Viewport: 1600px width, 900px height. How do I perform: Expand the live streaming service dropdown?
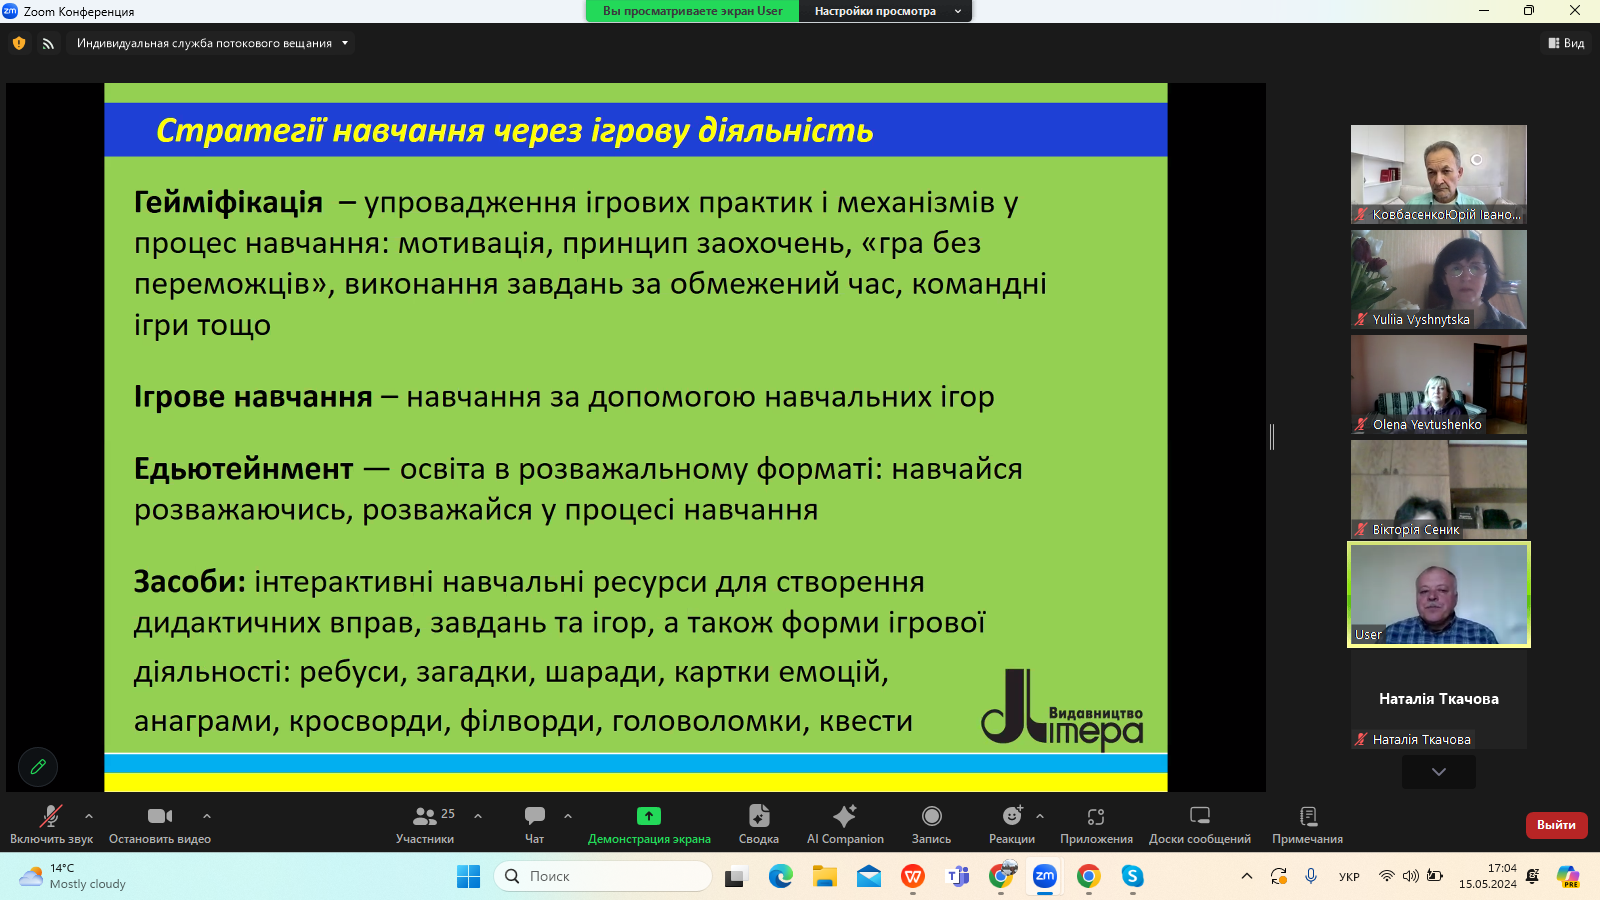(345, 43)
